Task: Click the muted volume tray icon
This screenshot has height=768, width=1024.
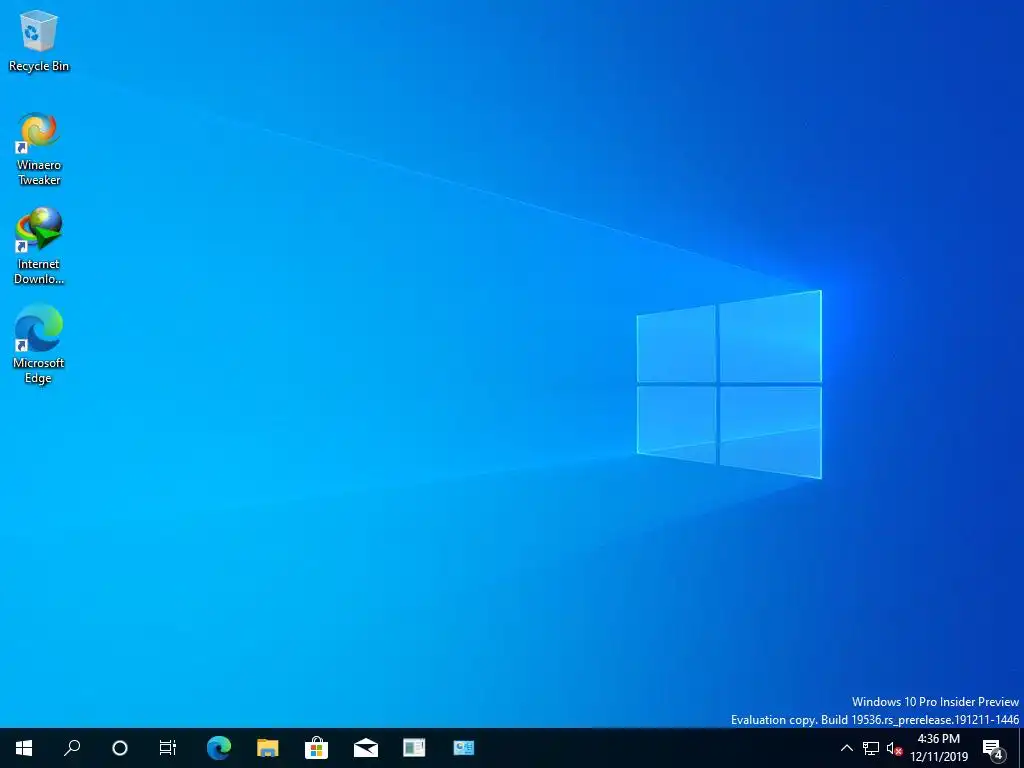Action: [894, 748]
